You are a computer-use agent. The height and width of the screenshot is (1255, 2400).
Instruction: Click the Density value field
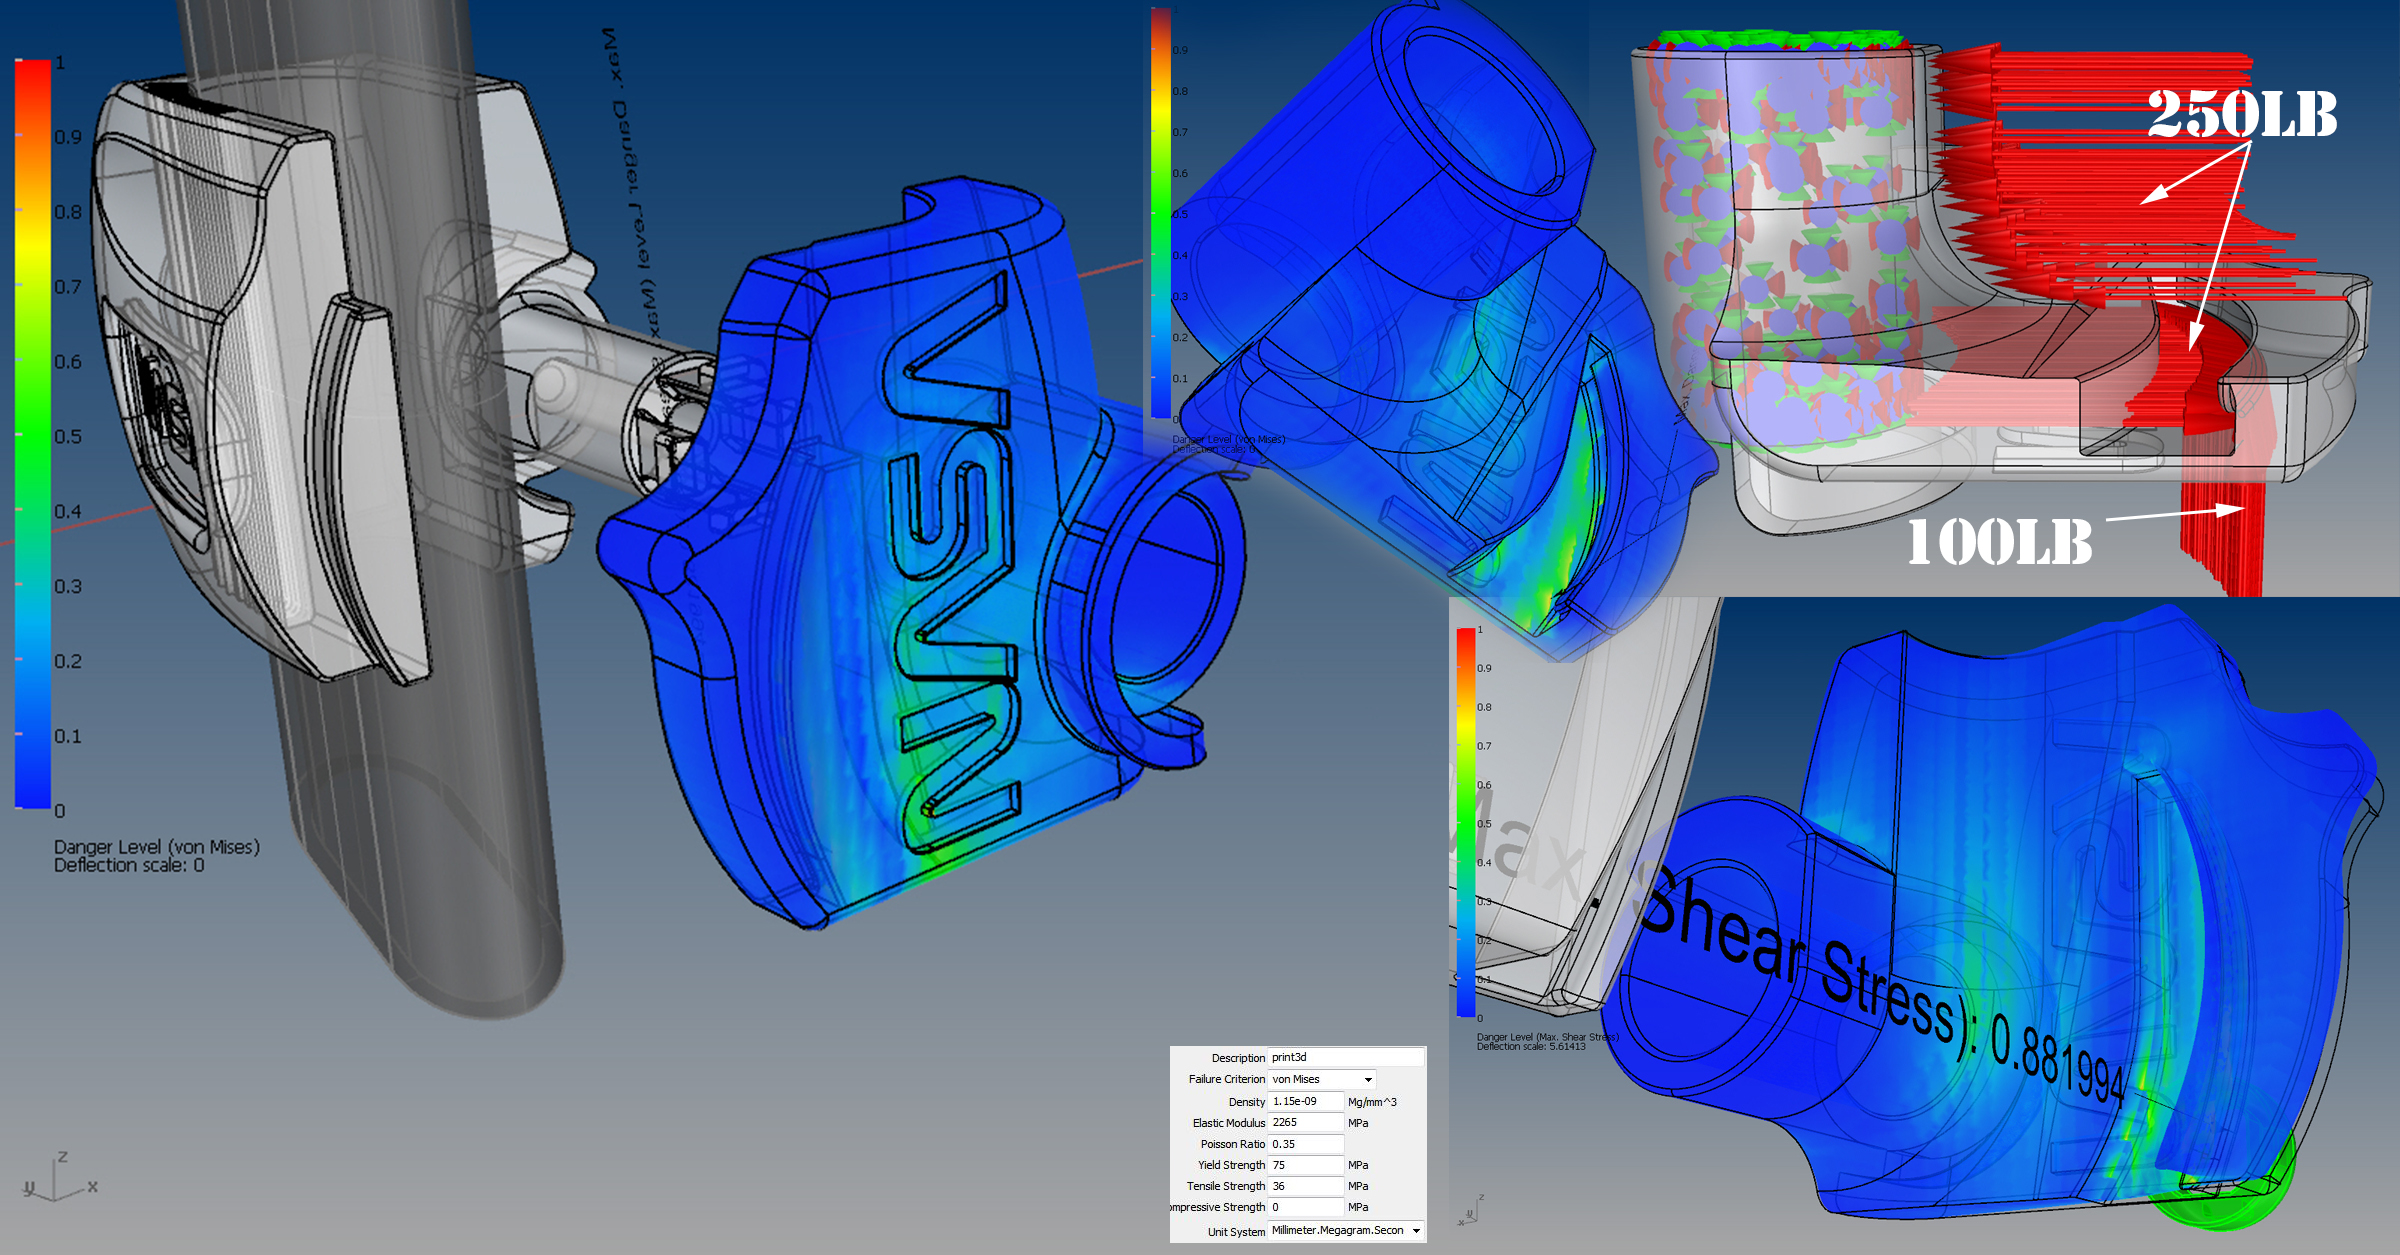coord(1305,1101)
